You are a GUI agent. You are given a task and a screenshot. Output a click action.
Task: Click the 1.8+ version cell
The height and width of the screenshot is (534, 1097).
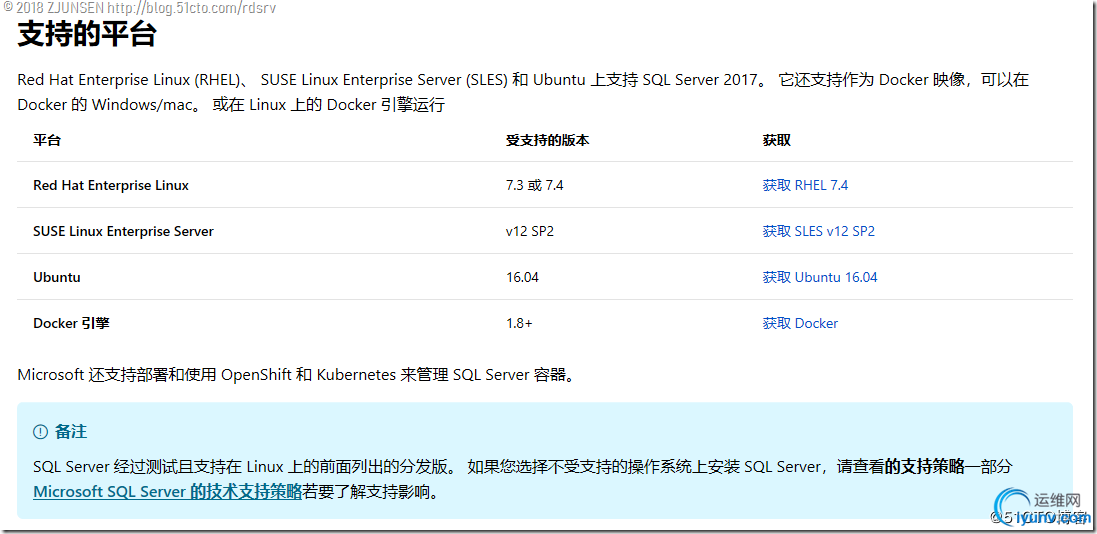(519, 323)
